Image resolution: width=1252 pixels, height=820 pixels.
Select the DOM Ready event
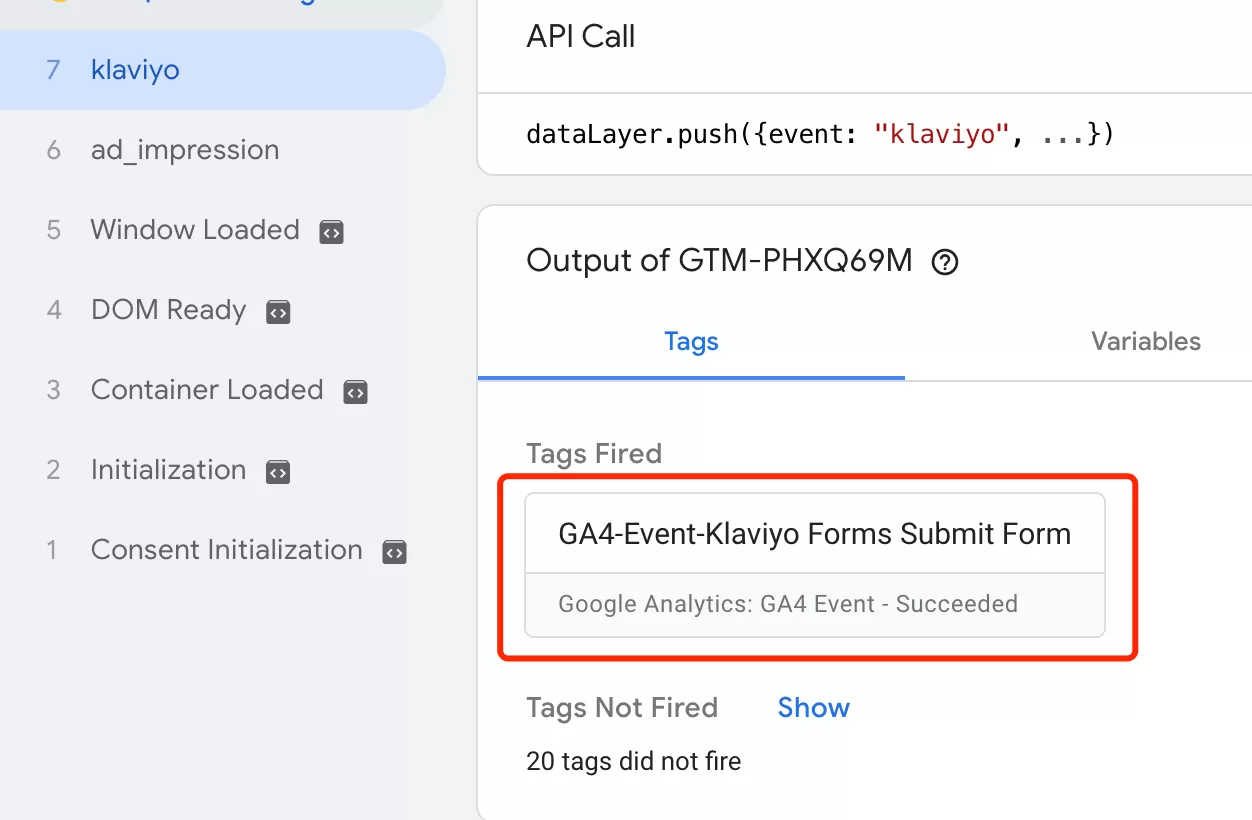(222, 310)
